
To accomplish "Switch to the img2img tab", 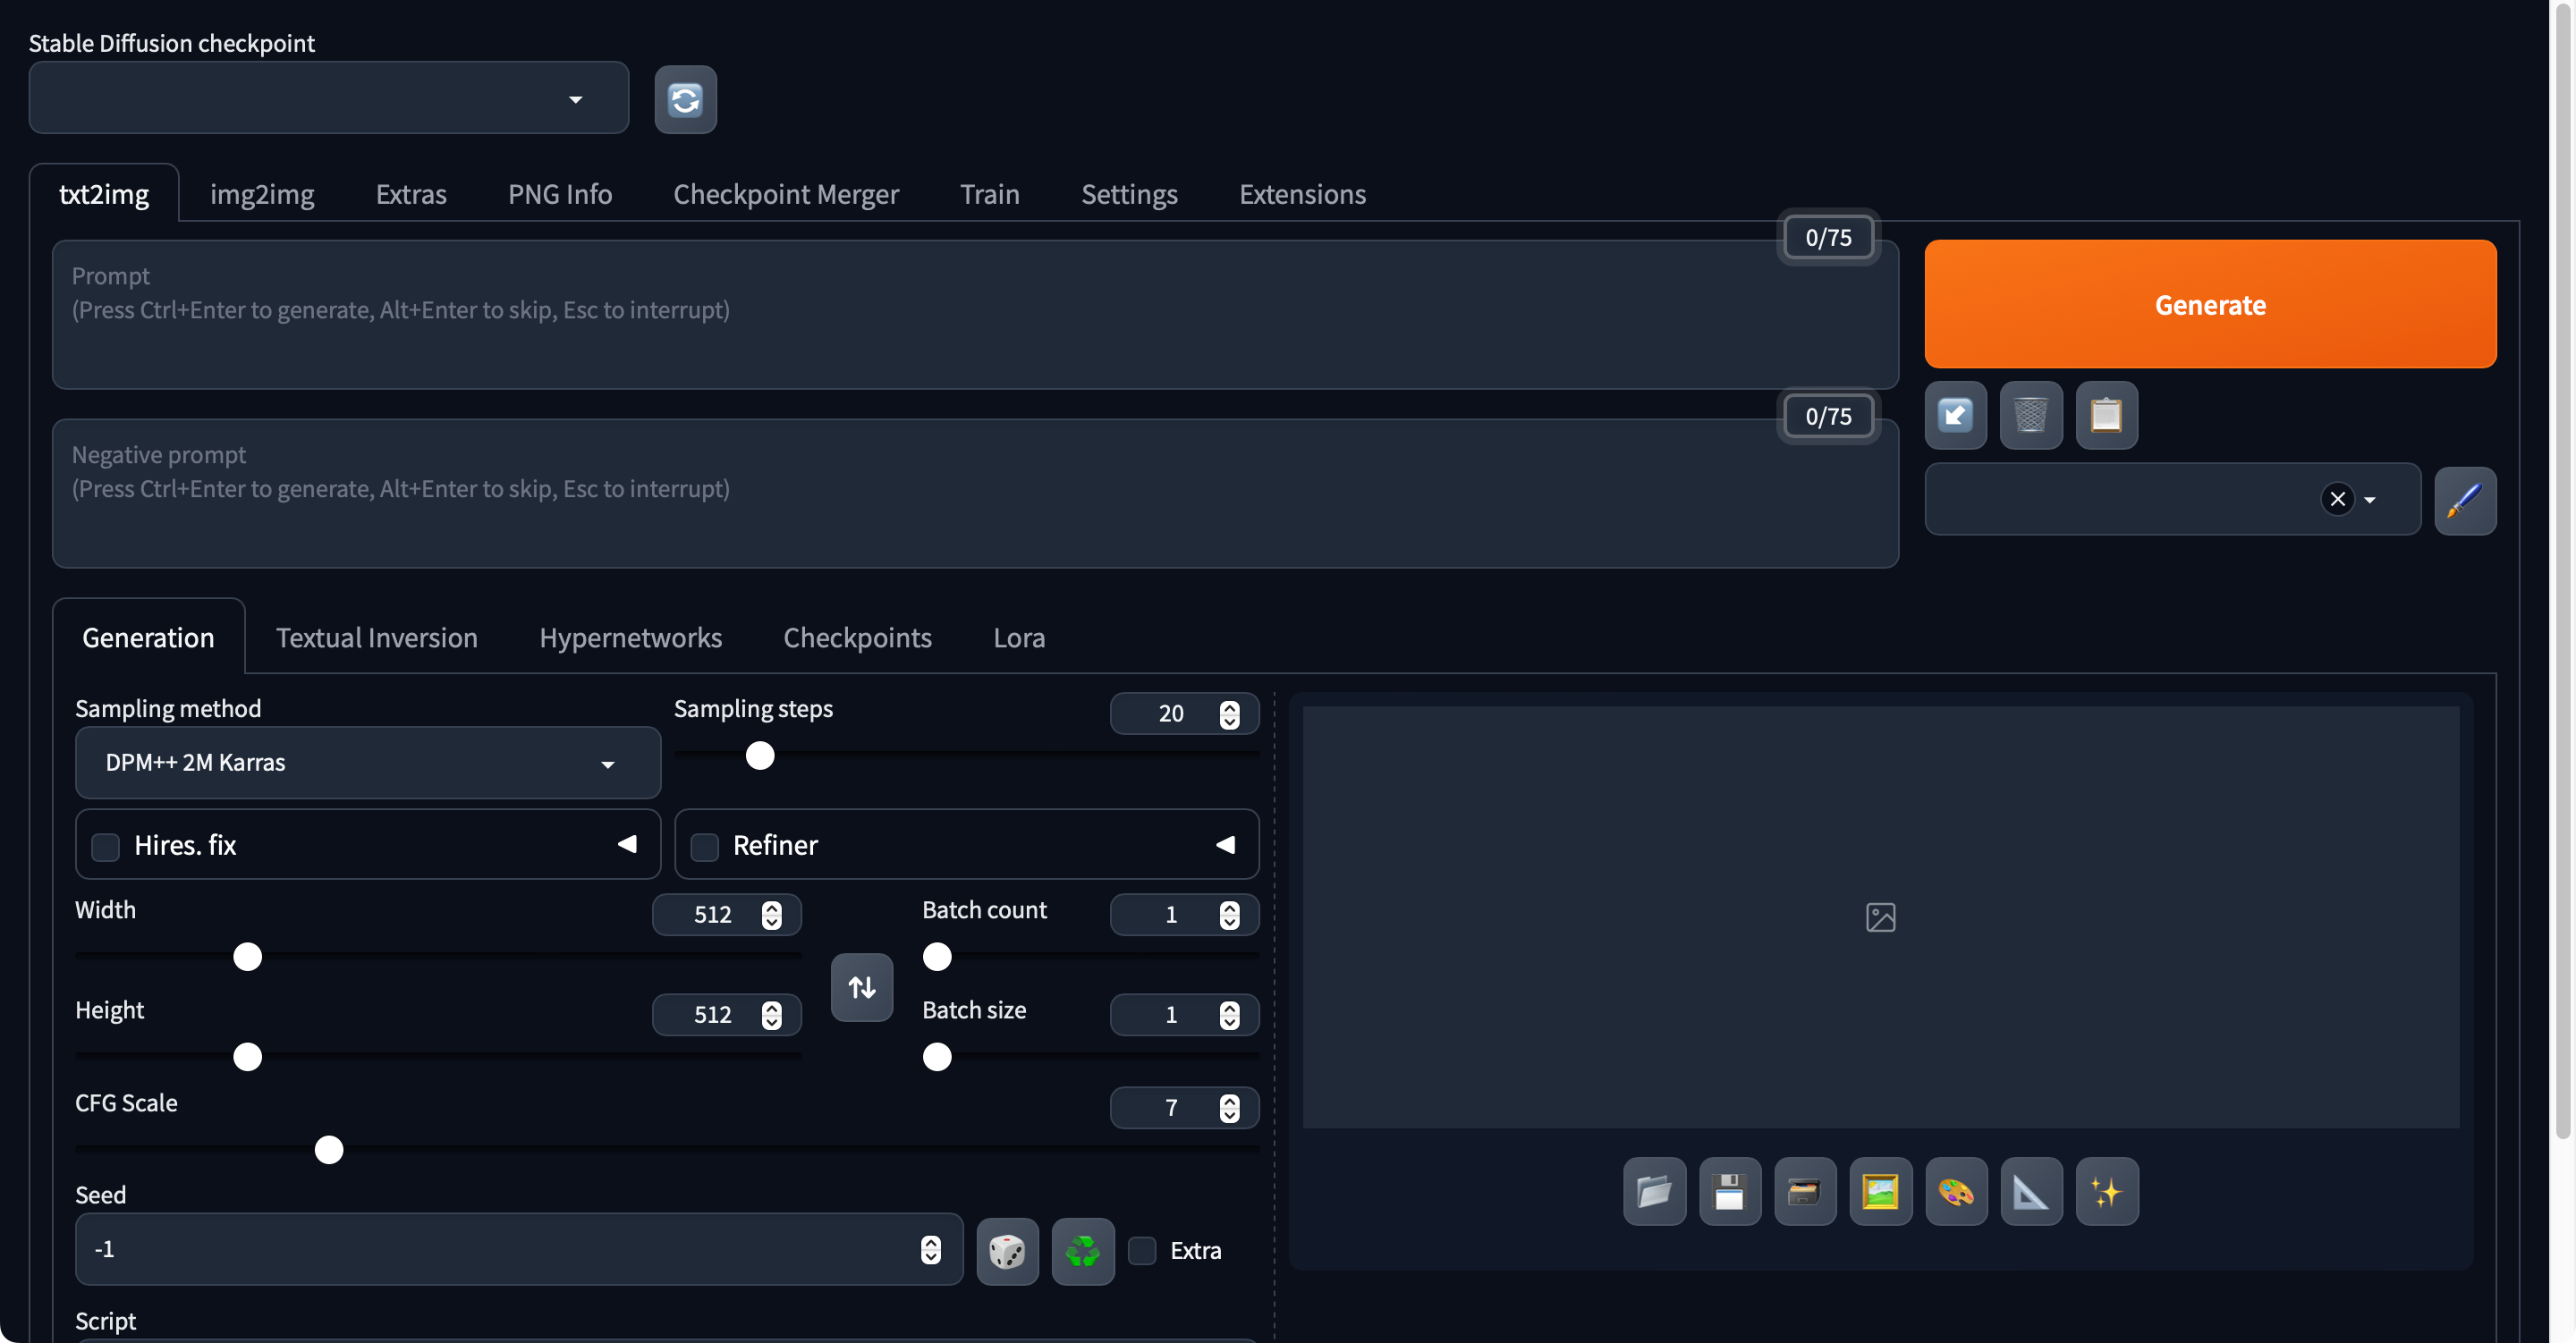I will tap(262, 194).
